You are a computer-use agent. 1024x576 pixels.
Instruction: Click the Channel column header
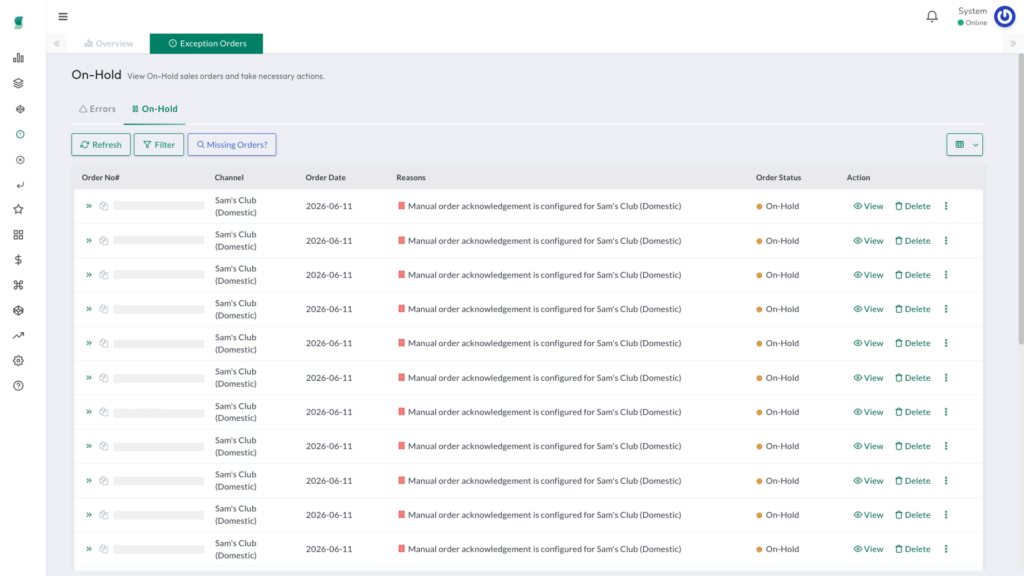(229, 178)
